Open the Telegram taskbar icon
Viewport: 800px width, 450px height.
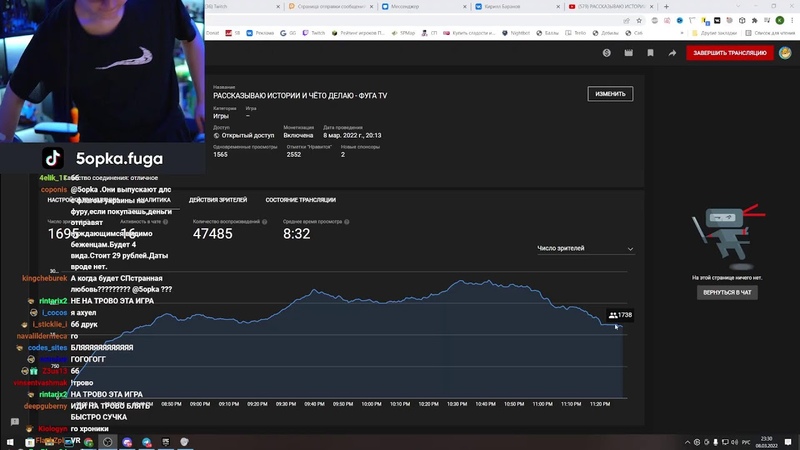tap(146, 442)
